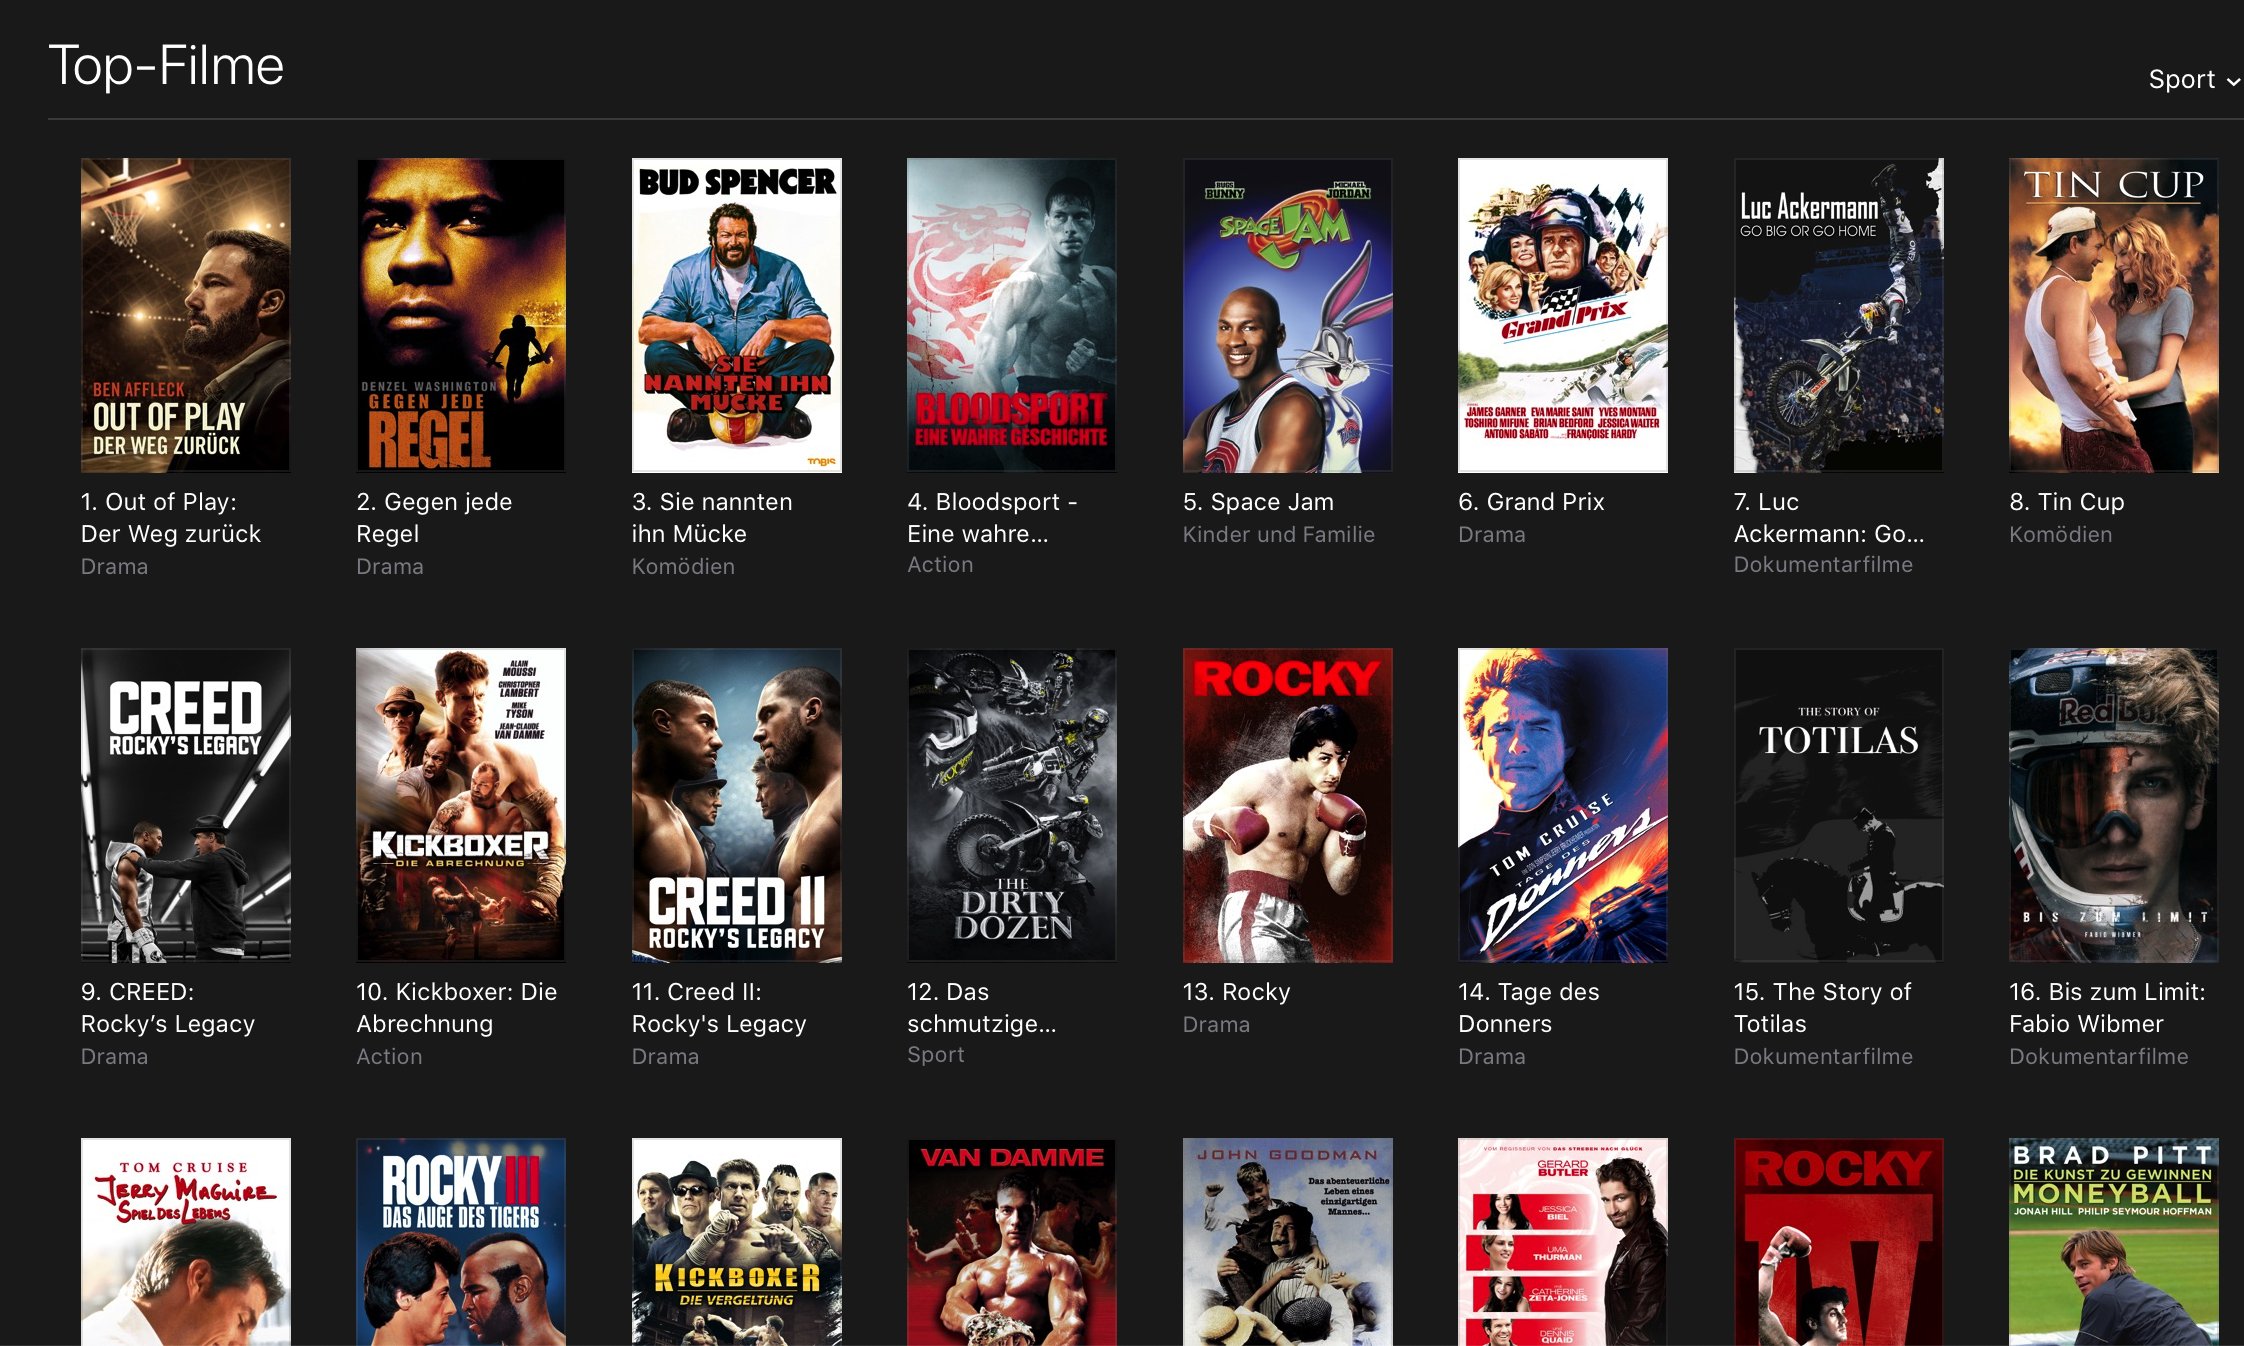Screen dimensions: 2244x1346
Task: Click title '2. Gegen jede Regel'
Action: coord(434,518)
